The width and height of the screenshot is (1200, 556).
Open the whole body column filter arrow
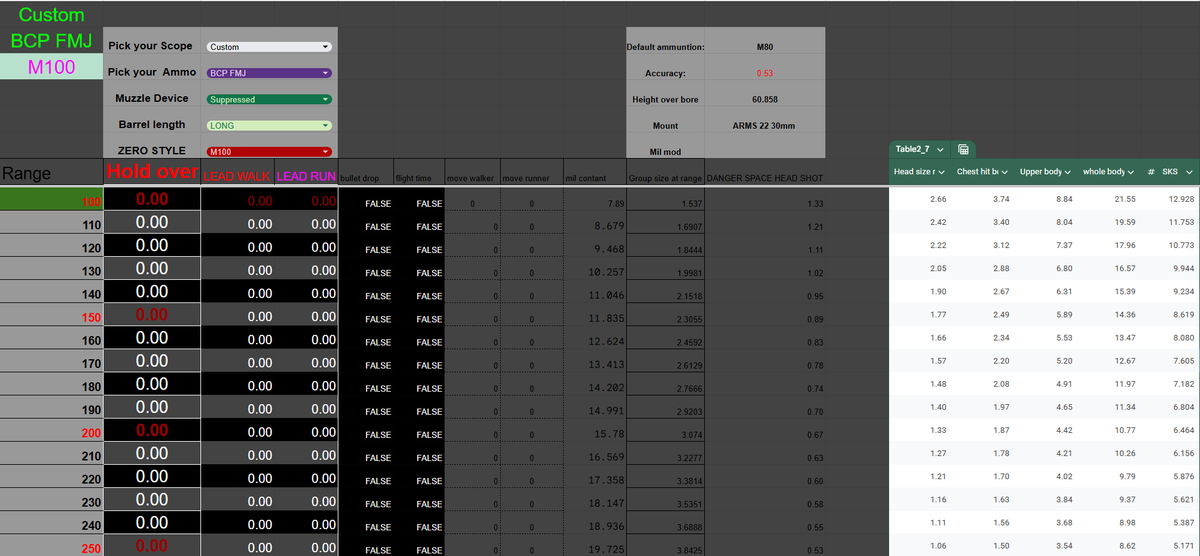tap(1130, 172)
